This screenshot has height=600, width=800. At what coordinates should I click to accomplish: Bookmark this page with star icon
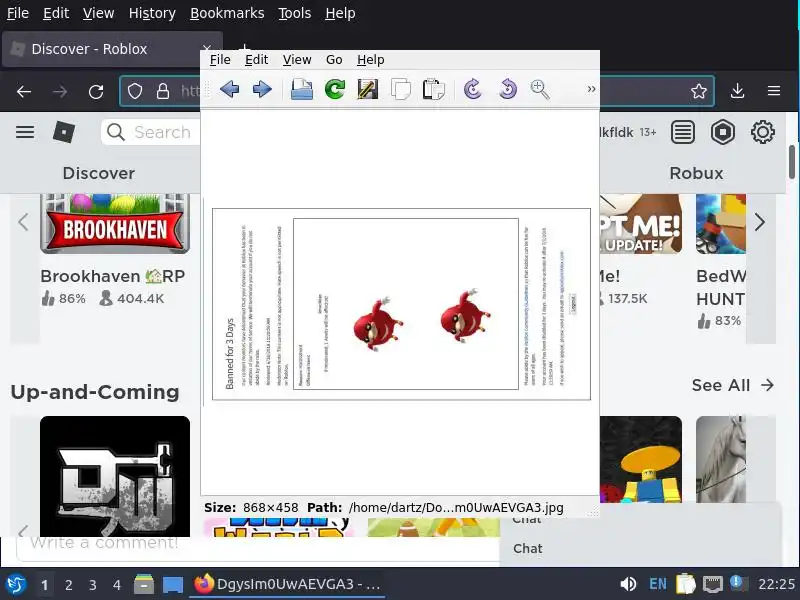click(x=698, y=92)
